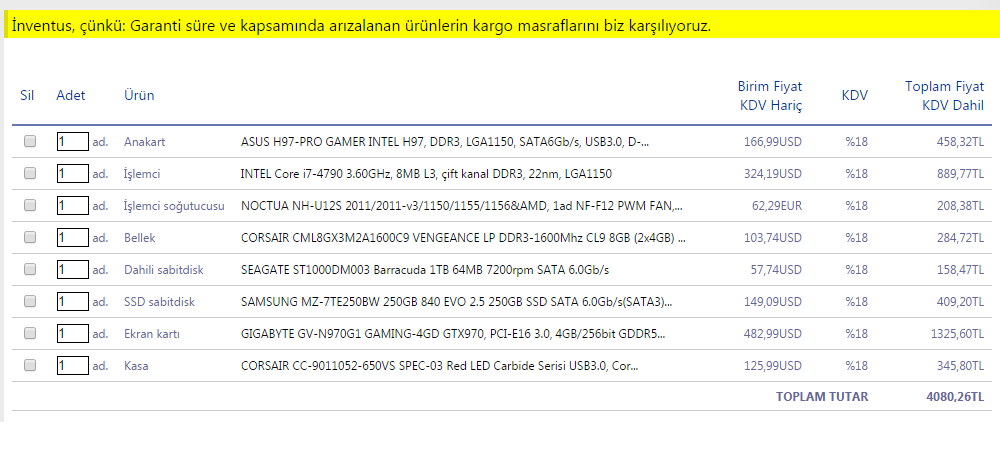
Task: Open the Anakart category link
Action: click(144, 142)
